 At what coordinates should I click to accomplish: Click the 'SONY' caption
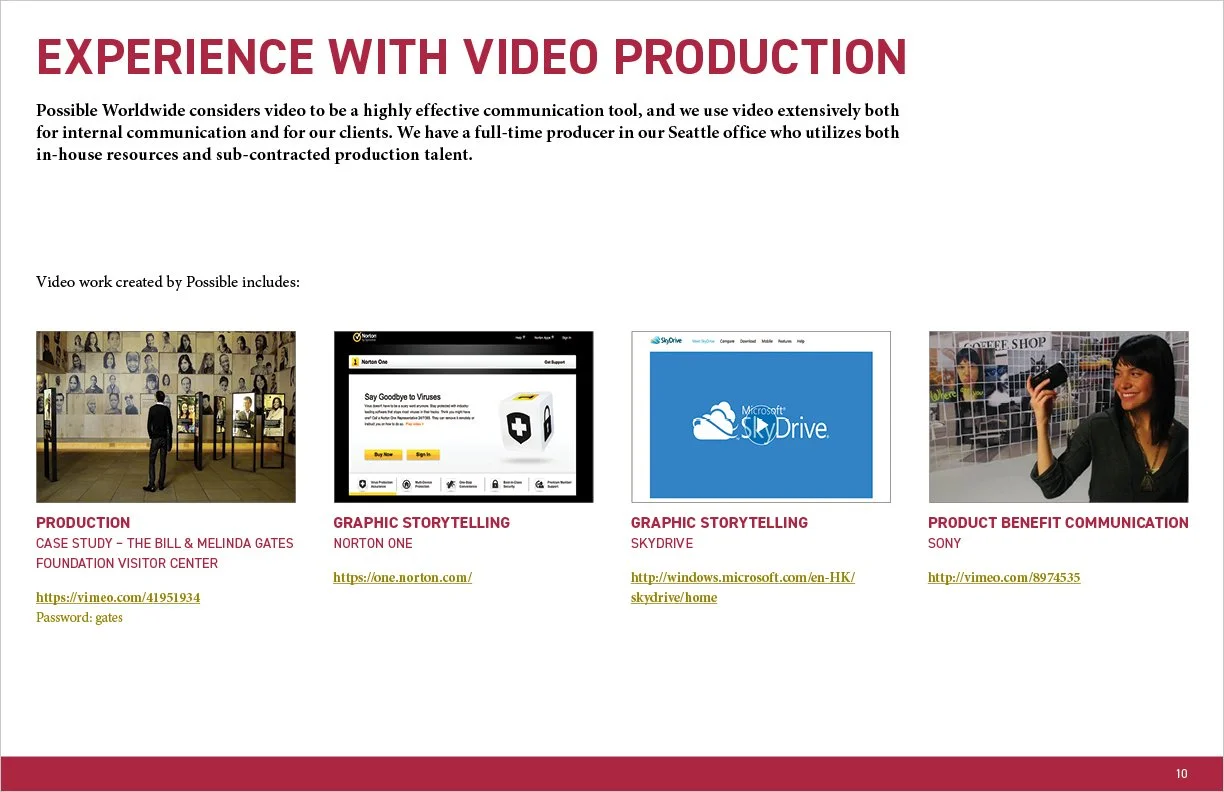click(944, 544)
